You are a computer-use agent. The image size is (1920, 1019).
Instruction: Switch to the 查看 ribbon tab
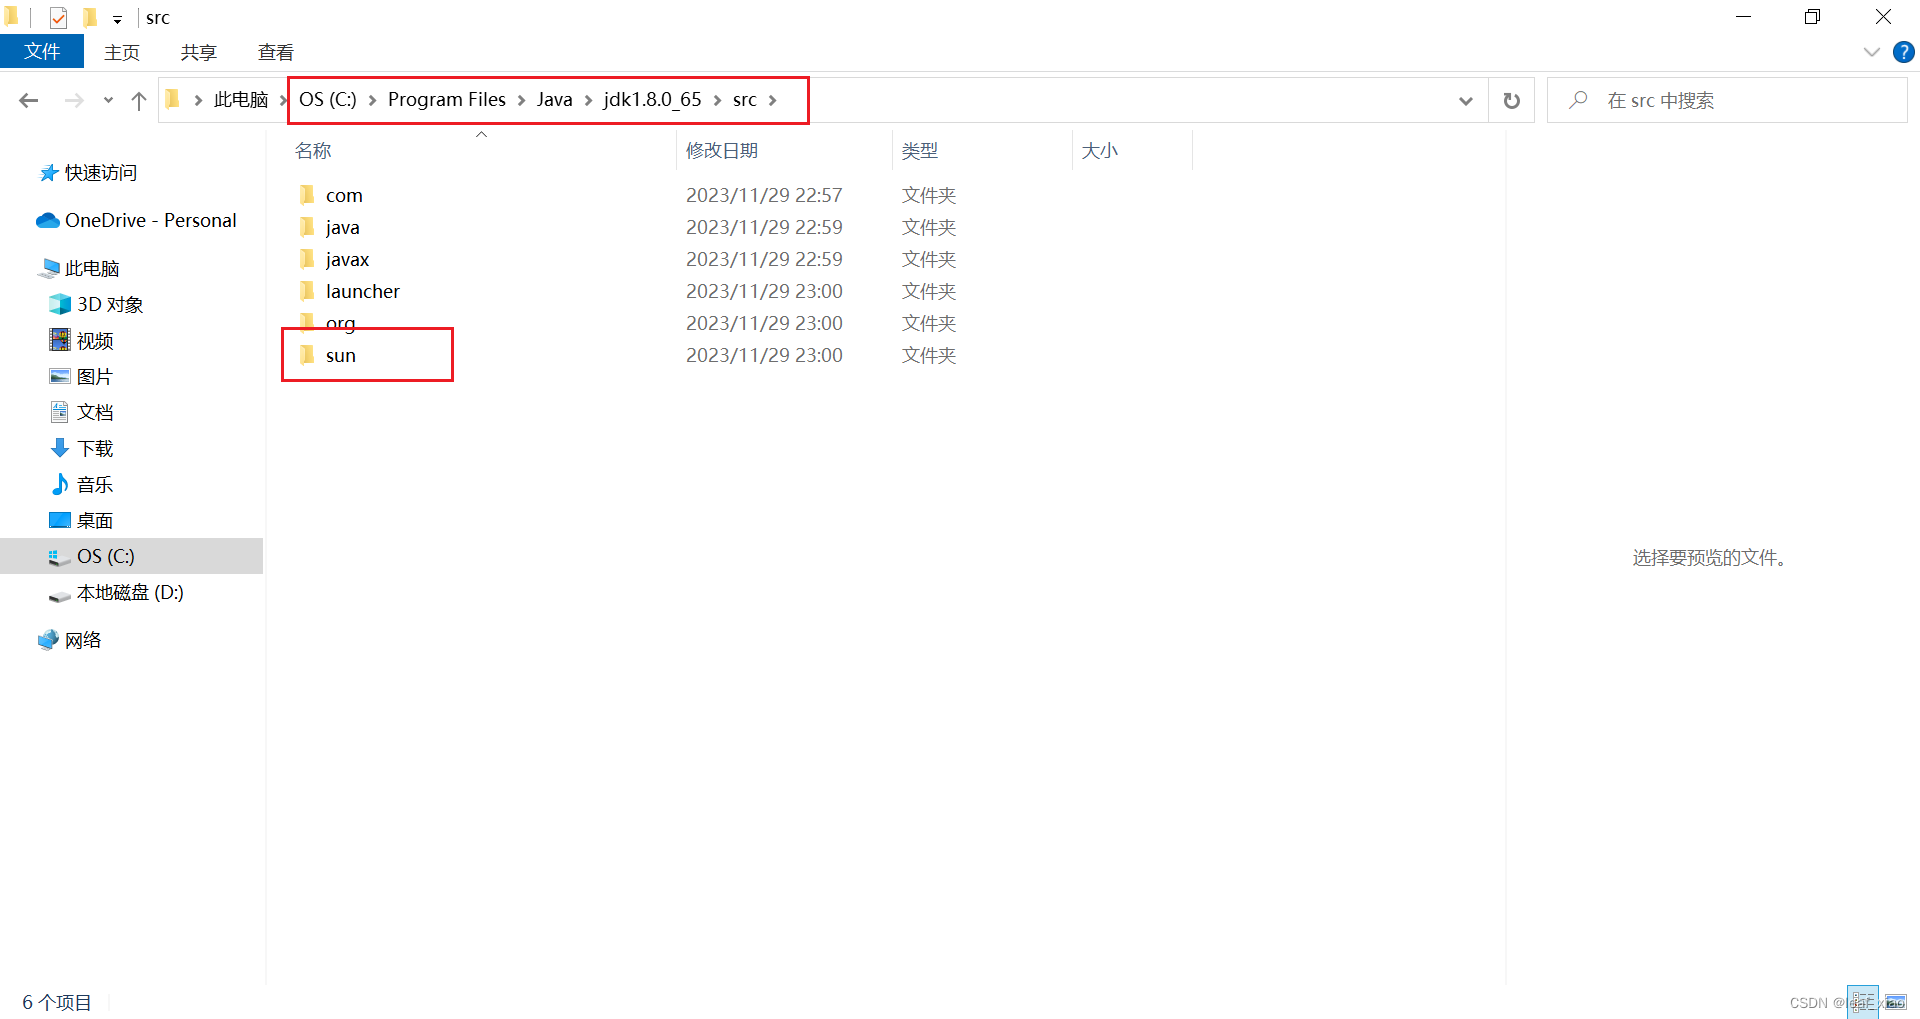click(275, 52)
